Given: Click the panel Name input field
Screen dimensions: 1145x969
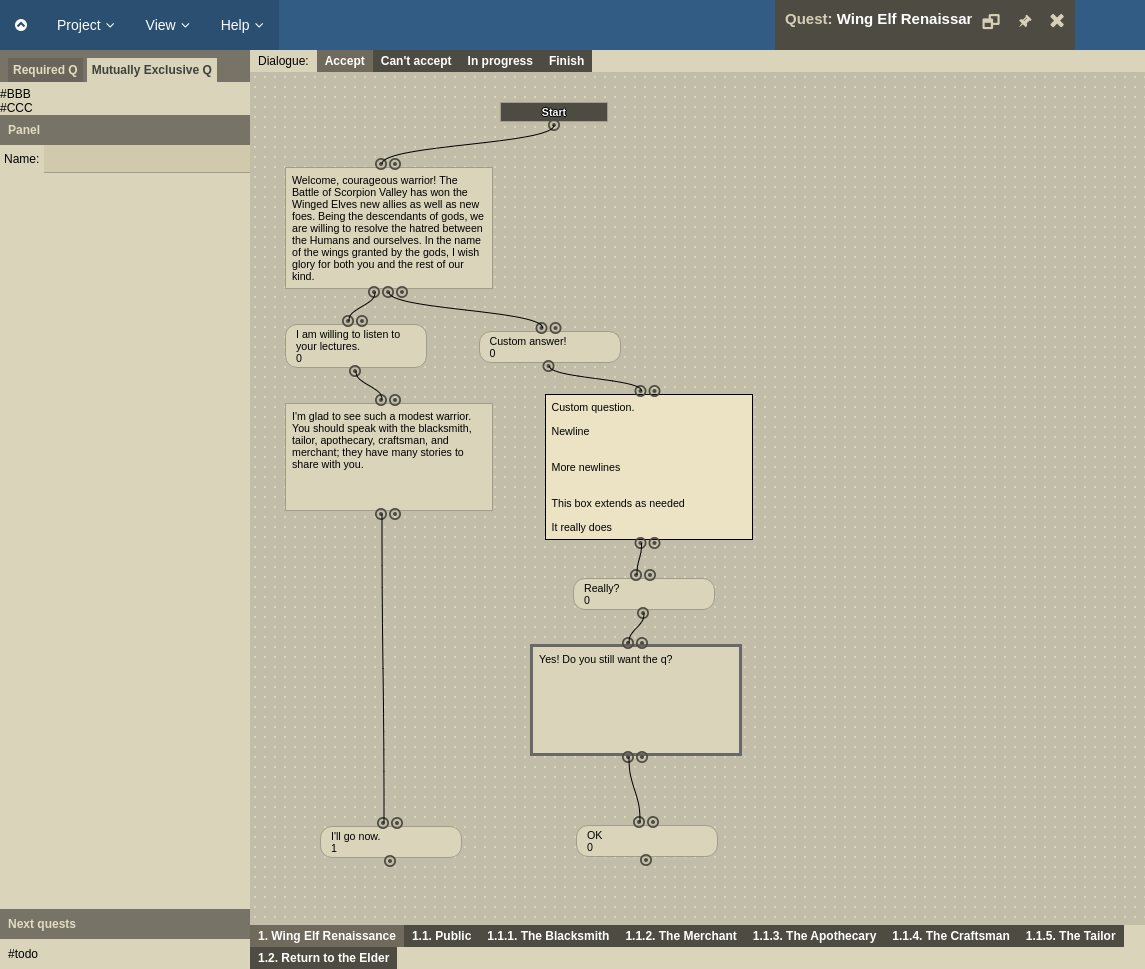Looking at the screenshot, I should point(147,159).
